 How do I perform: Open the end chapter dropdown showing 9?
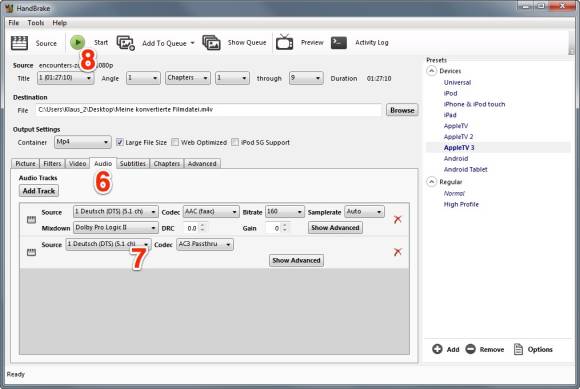pyautogui.click(x=306, y=78)
